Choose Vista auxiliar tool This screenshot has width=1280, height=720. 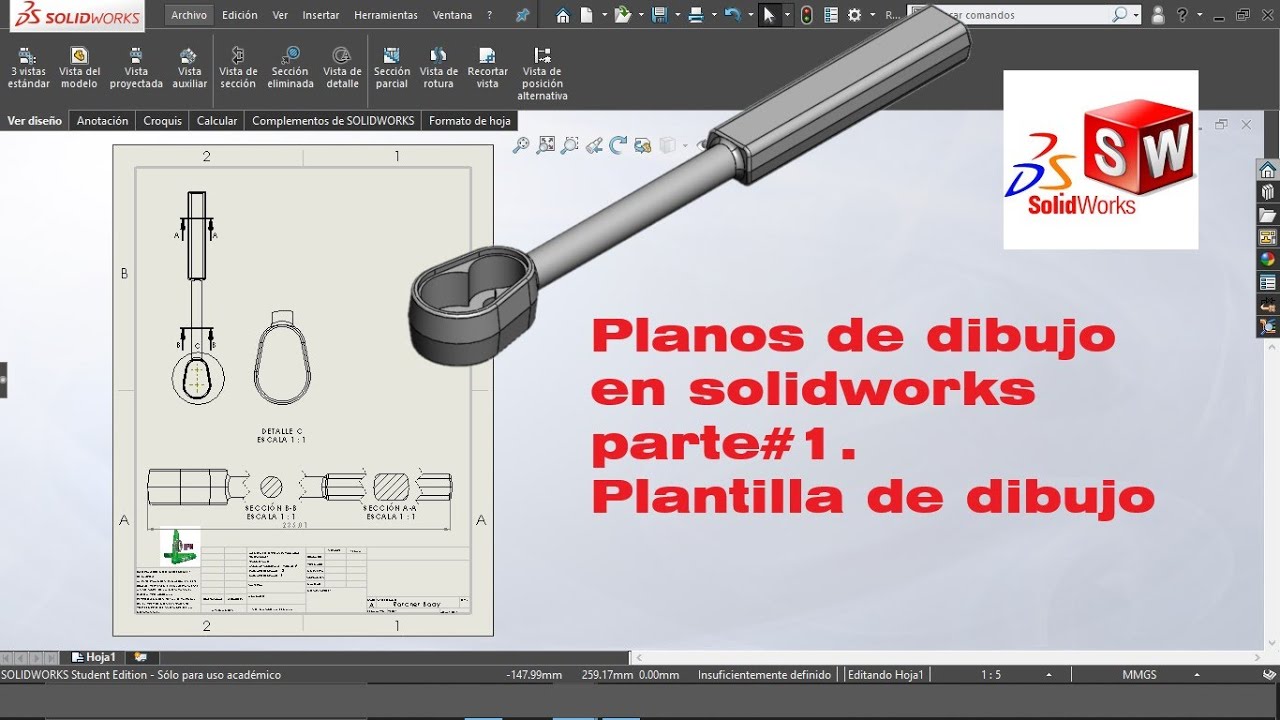click(x=189, y=68)
